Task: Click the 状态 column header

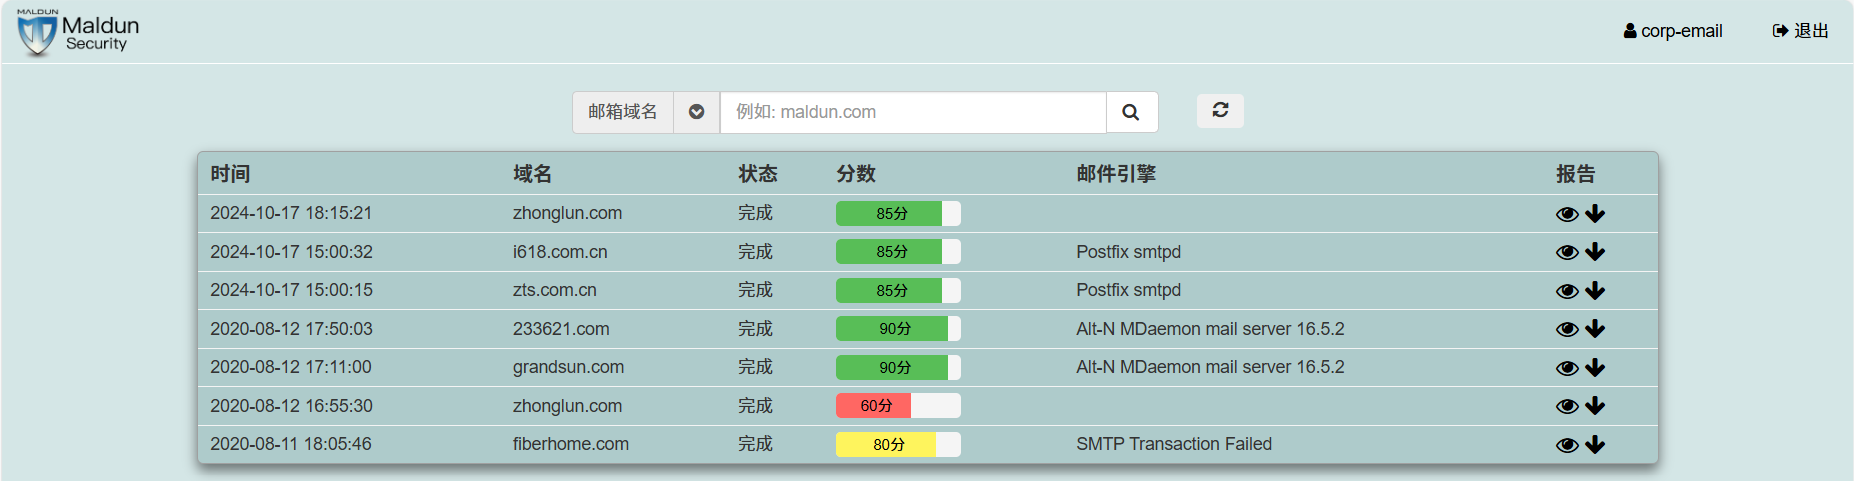Action: pyautogui.click(x=758, y=174)
